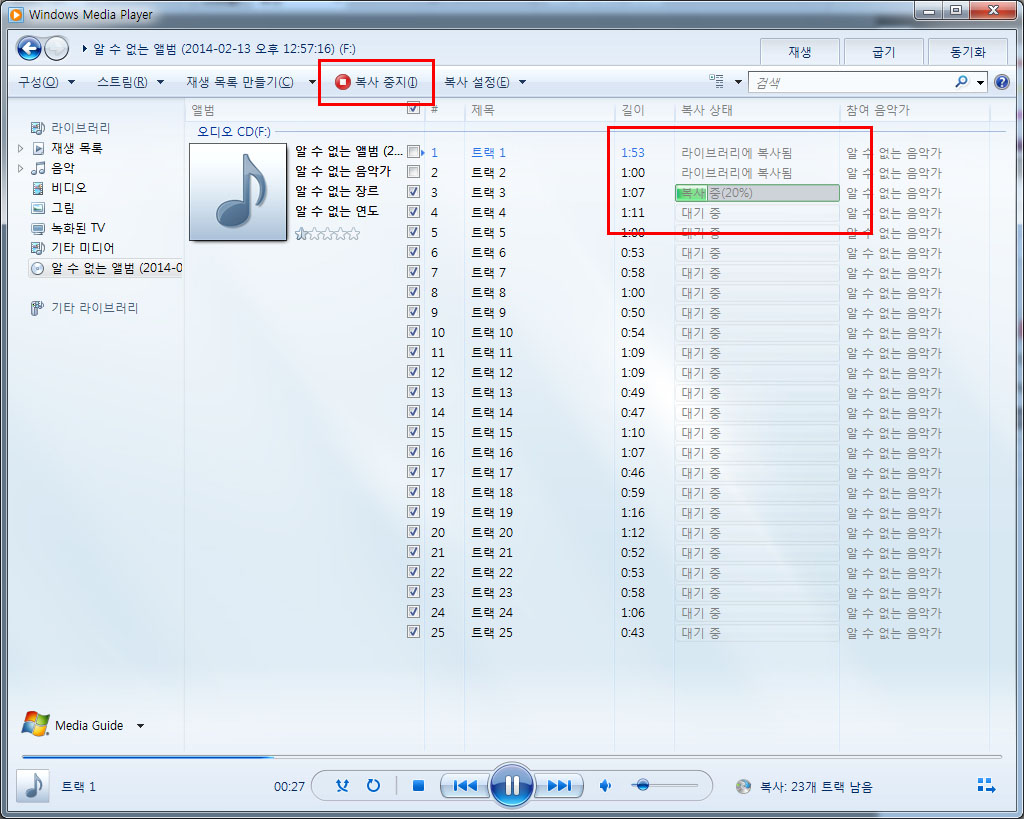Click the Media Guide logo

35,724
